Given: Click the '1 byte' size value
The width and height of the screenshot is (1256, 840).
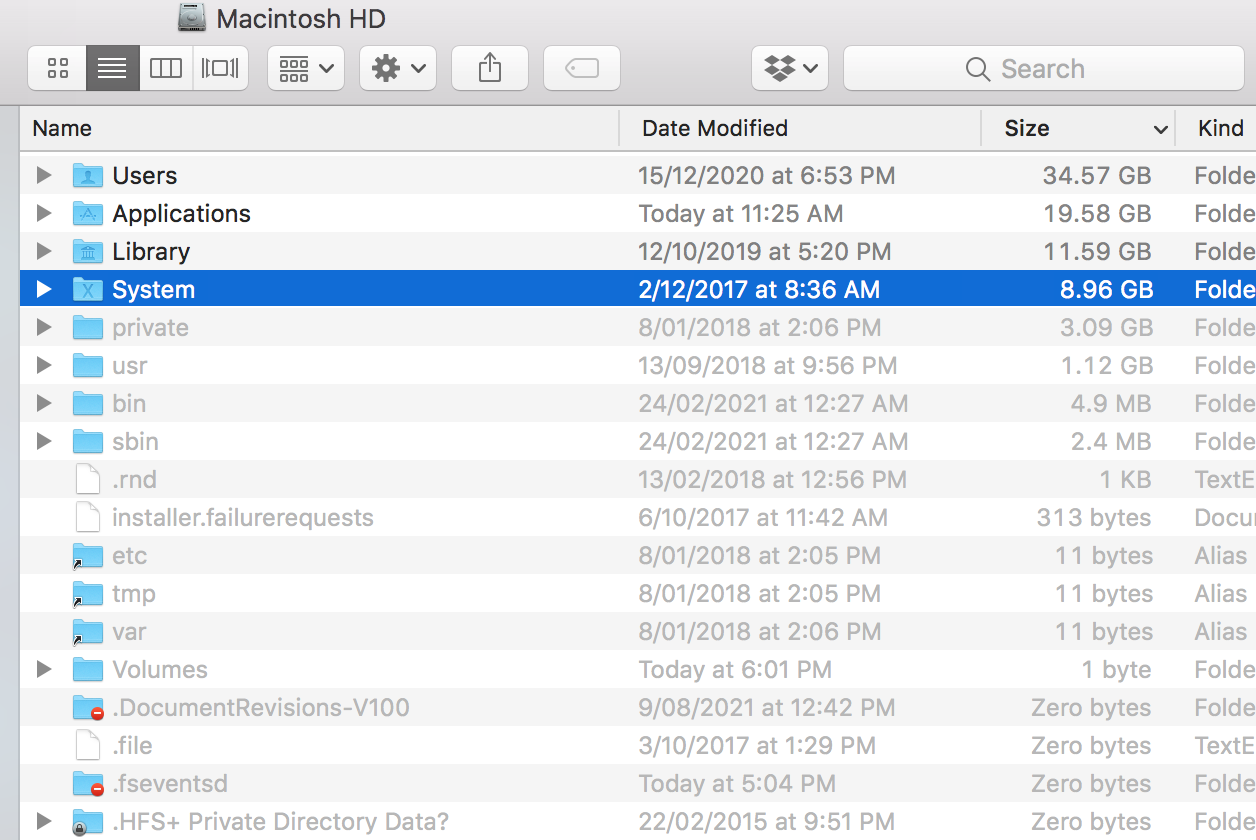Looking at the screenshot, I should coord(1116,670).
